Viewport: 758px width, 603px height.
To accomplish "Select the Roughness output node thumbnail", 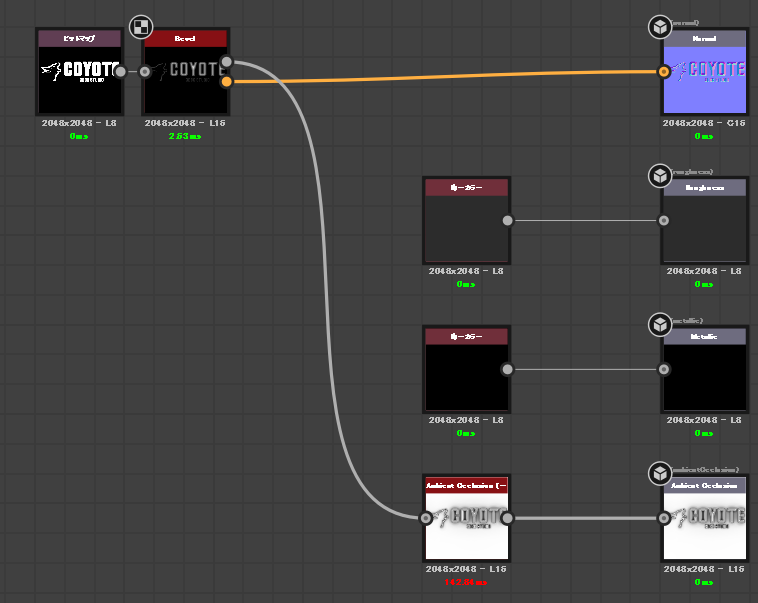I will (x=705, y=229).
